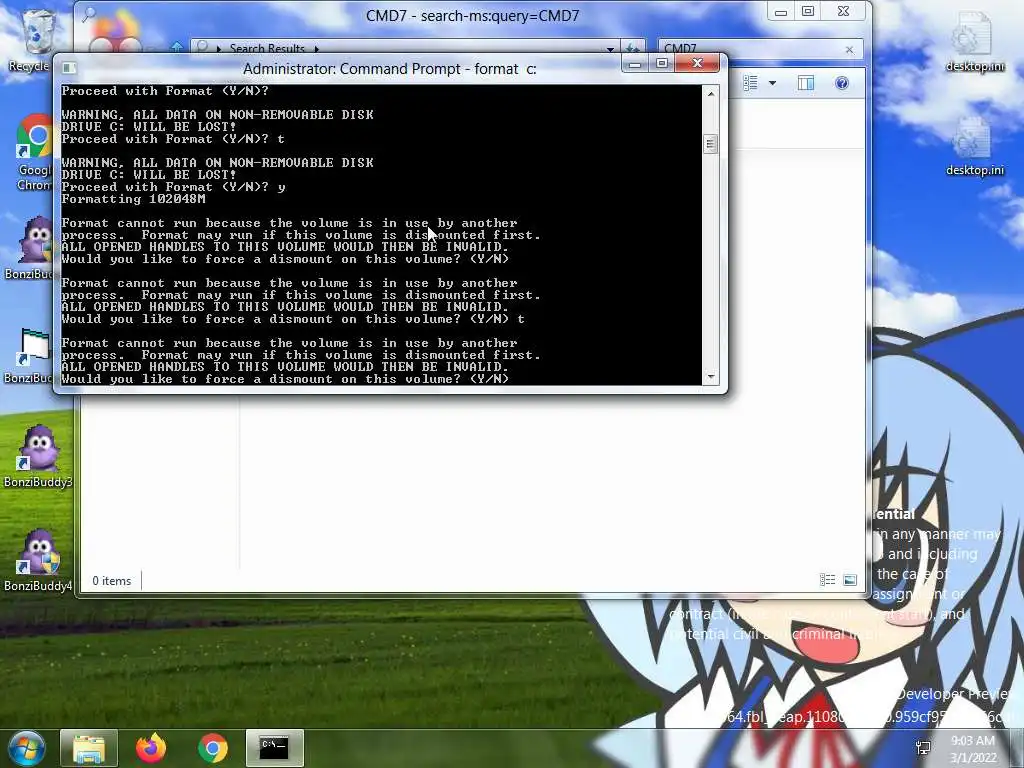This screenshot has height=768, width=1024.
Task: Clear the CMD7 search text with the X
Action: click(849, 50)
